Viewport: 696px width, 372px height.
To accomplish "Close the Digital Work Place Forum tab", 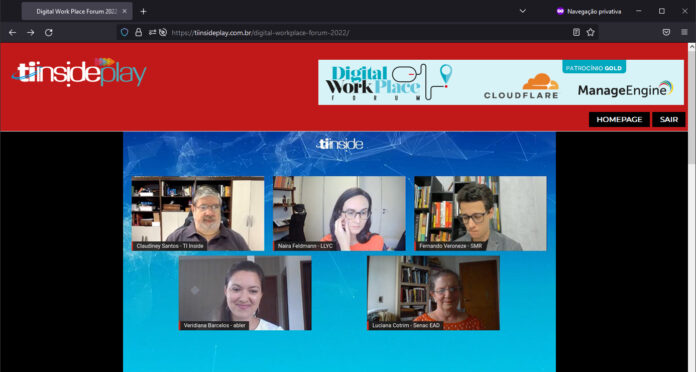I will (x=124, y=12).
